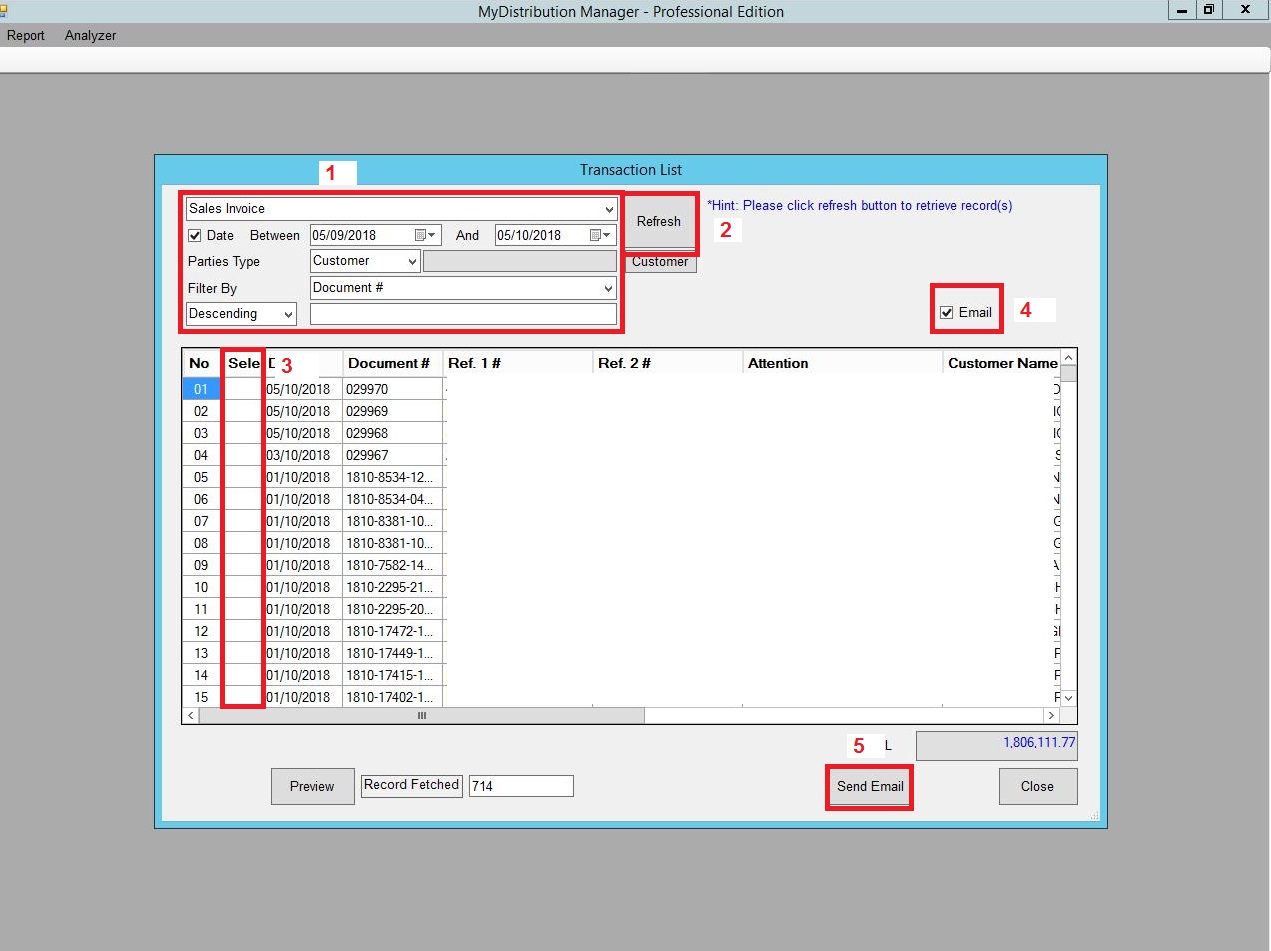This screenshot has height=951, width=1271.
Task: Click the filter text input field
Action: coord(463,314)
